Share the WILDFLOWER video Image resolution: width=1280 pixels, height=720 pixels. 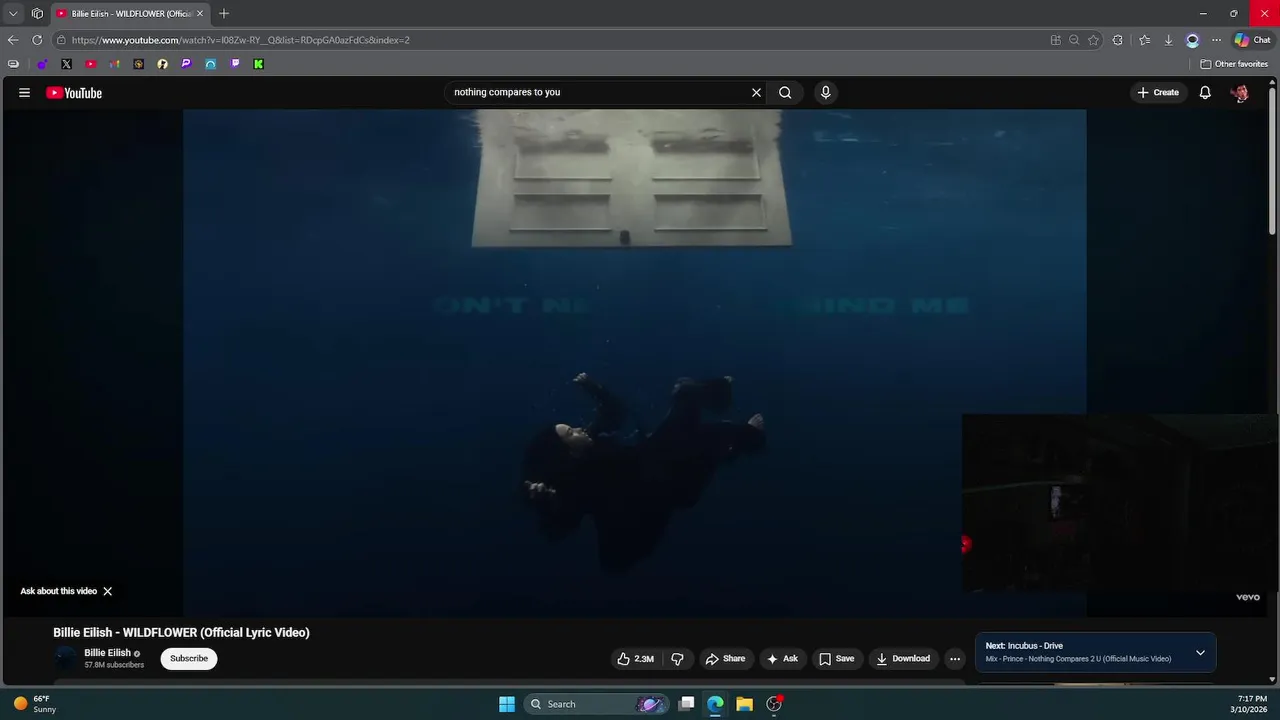coord(725,658)
